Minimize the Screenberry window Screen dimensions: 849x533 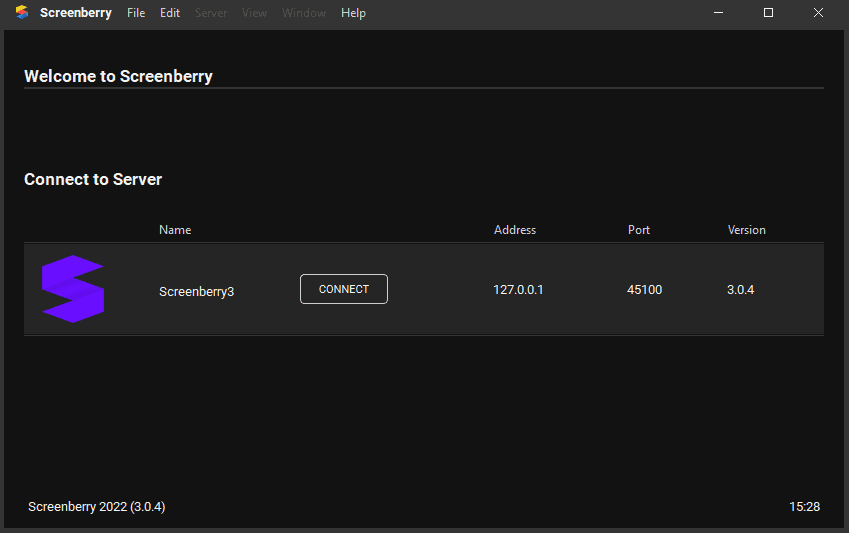click(719, 12)
